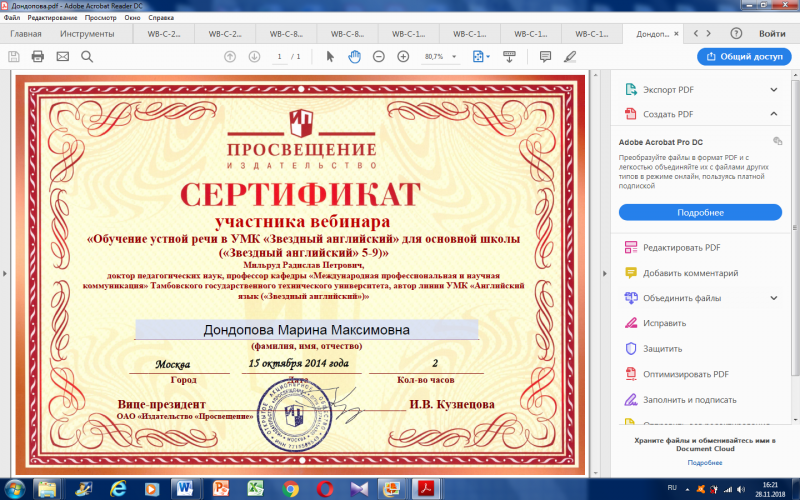Zoom in with plus icon
The width and height of the screenshot is (800, 500).
(x=403, y=57)
